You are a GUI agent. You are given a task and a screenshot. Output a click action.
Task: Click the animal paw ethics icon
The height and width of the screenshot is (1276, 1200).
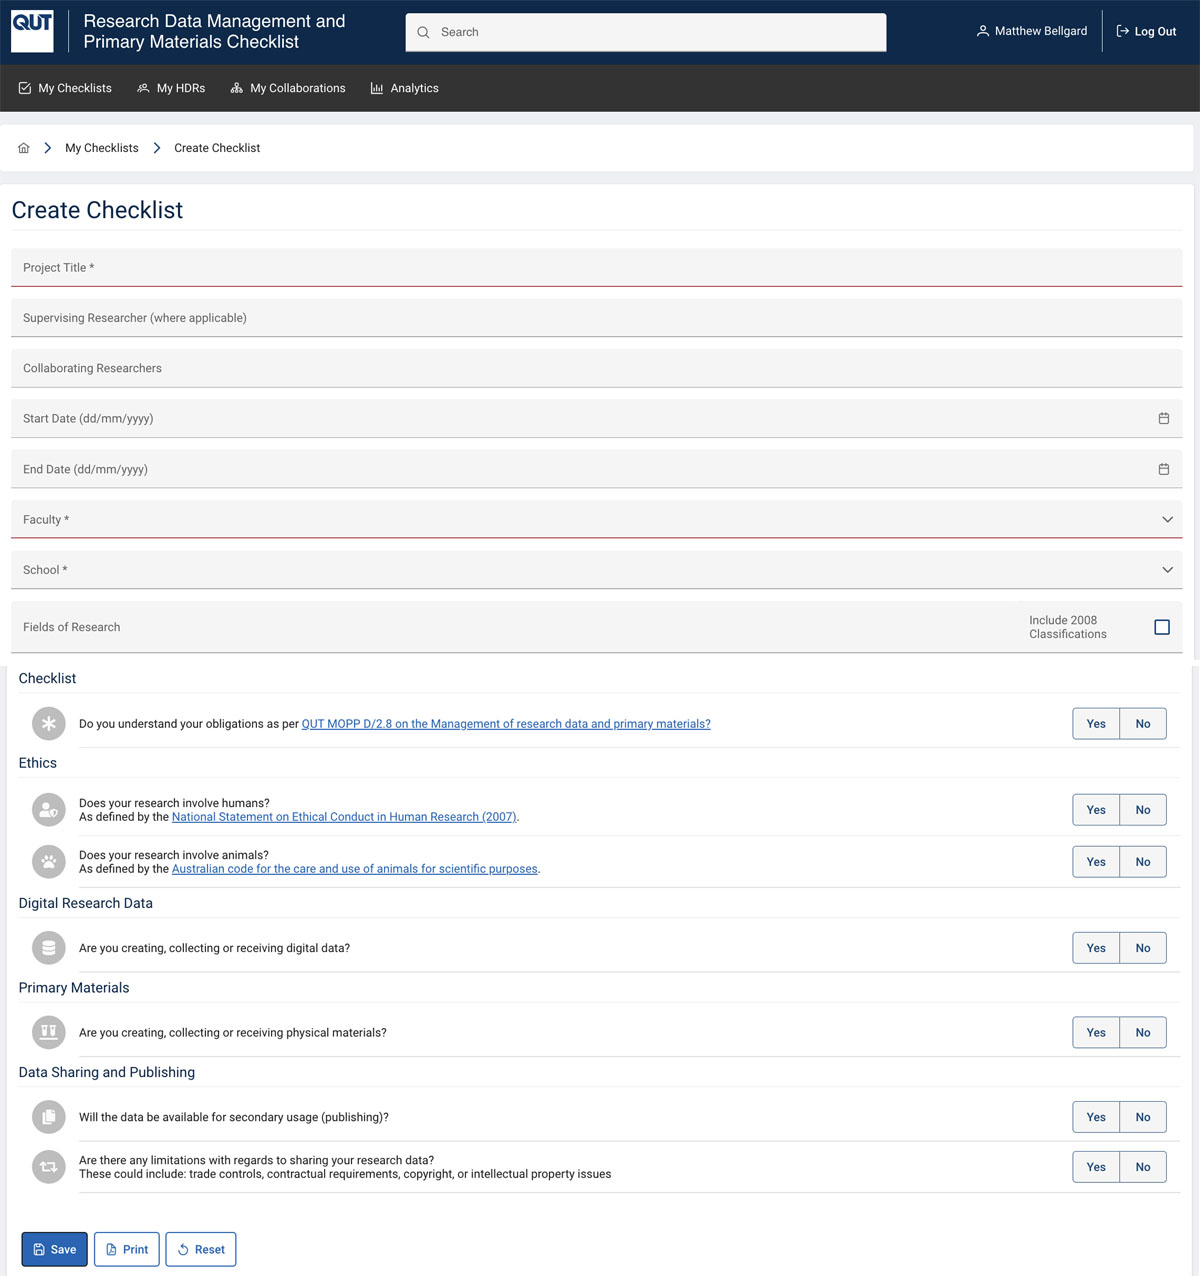click(48, 862)
